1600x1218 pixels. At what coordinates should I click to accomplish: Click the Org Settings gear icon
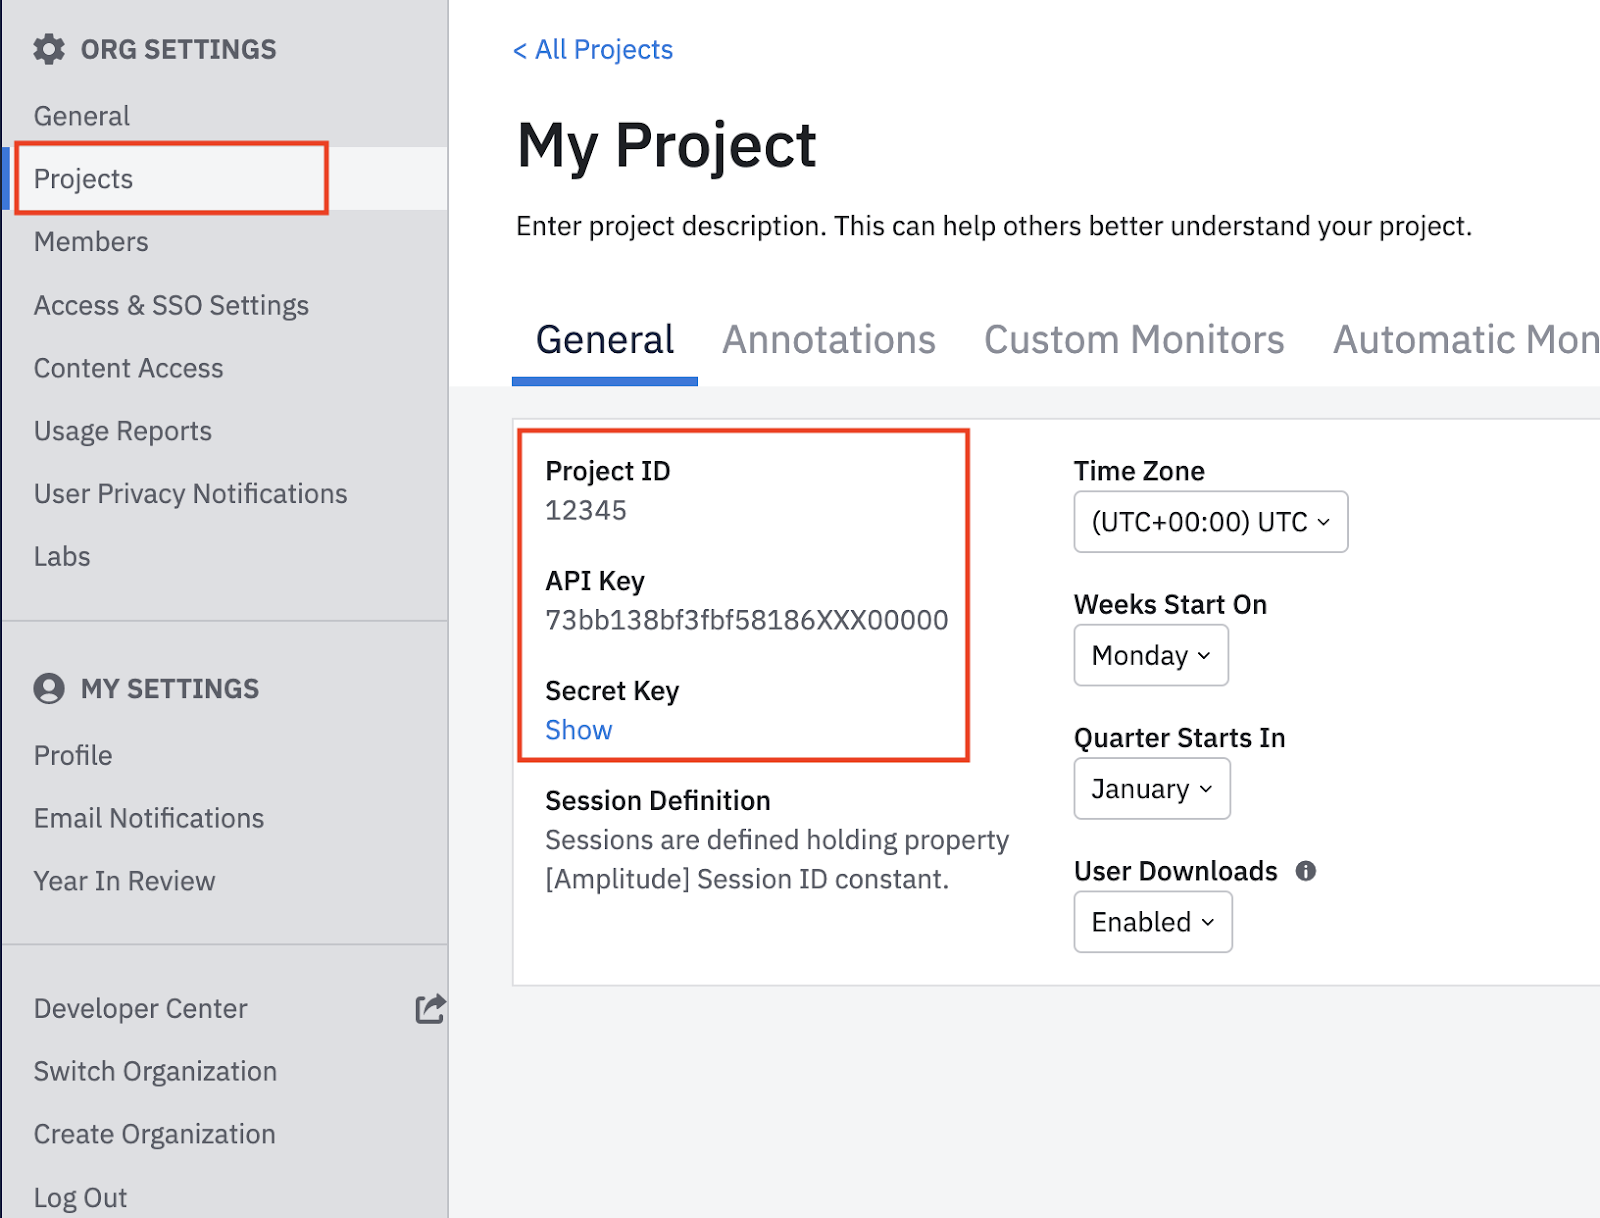(48, 49)
